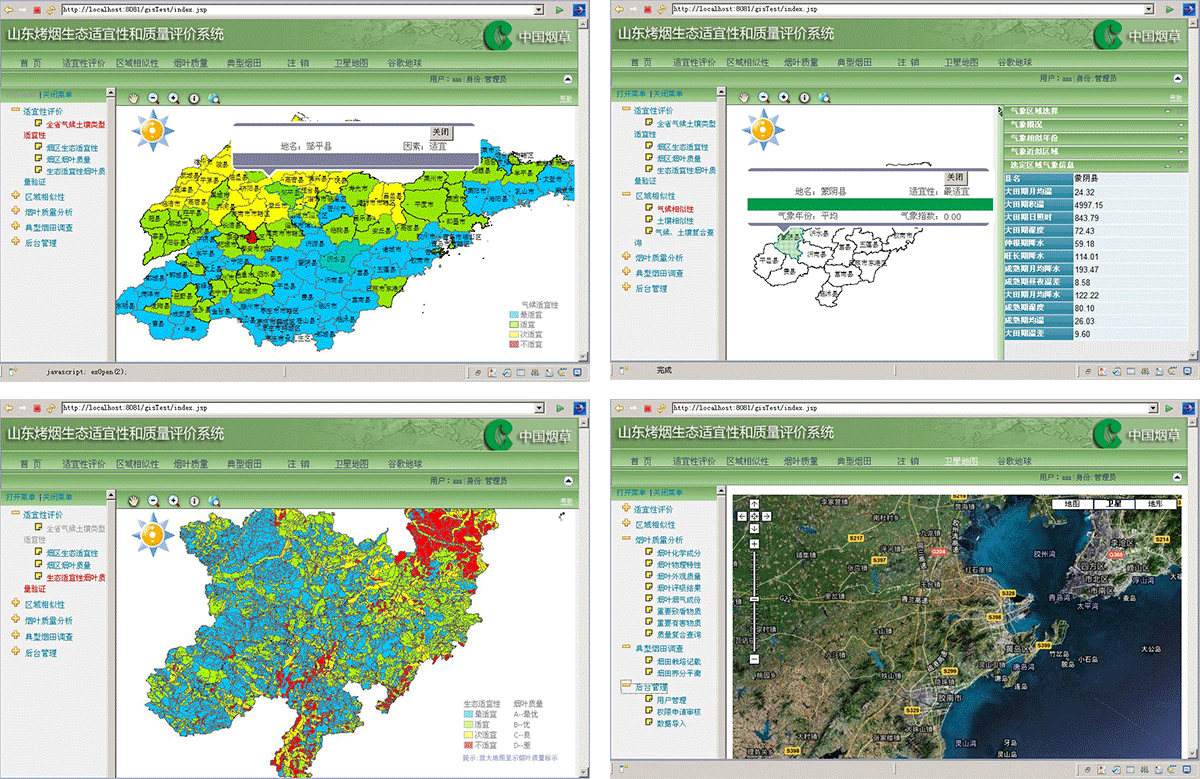Image resolution: width=1200 pixels, height=779 pixels.
Task: Click zoom-out magnifier in top-left window toolbar
Action: click(153, 98)
